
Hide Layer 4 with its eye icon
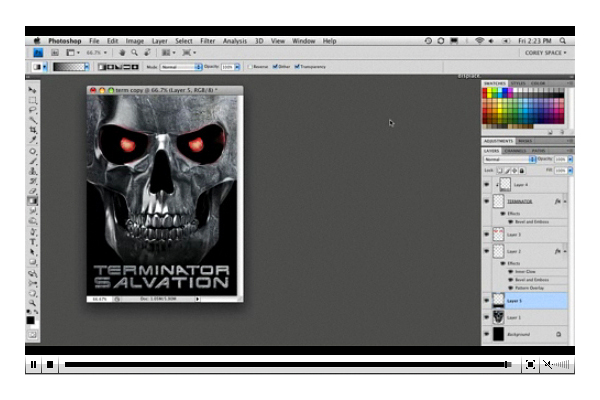(487, 184)
